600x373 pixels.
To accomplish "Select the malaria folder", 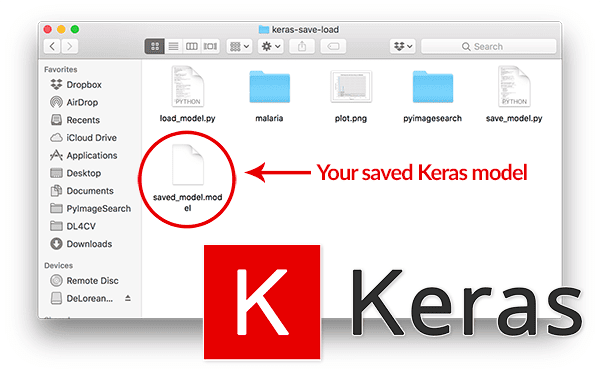I will tap(269, 87).
